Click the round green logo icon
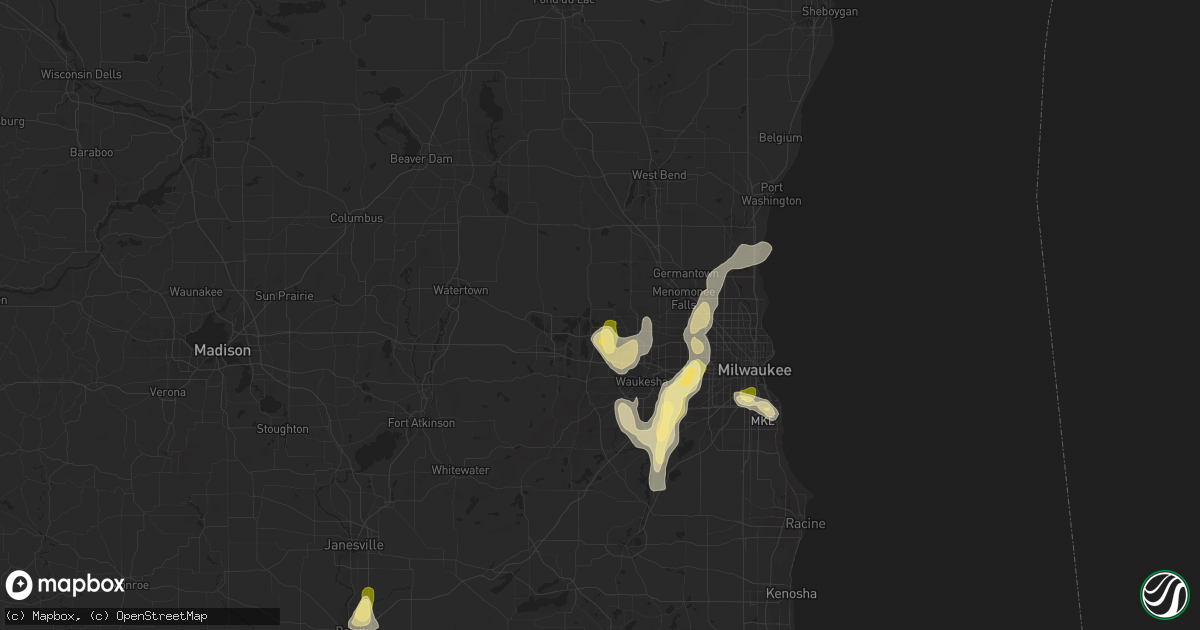Image resolution: width=1200 pixels, height=630 pixels. click(1164, 594)
